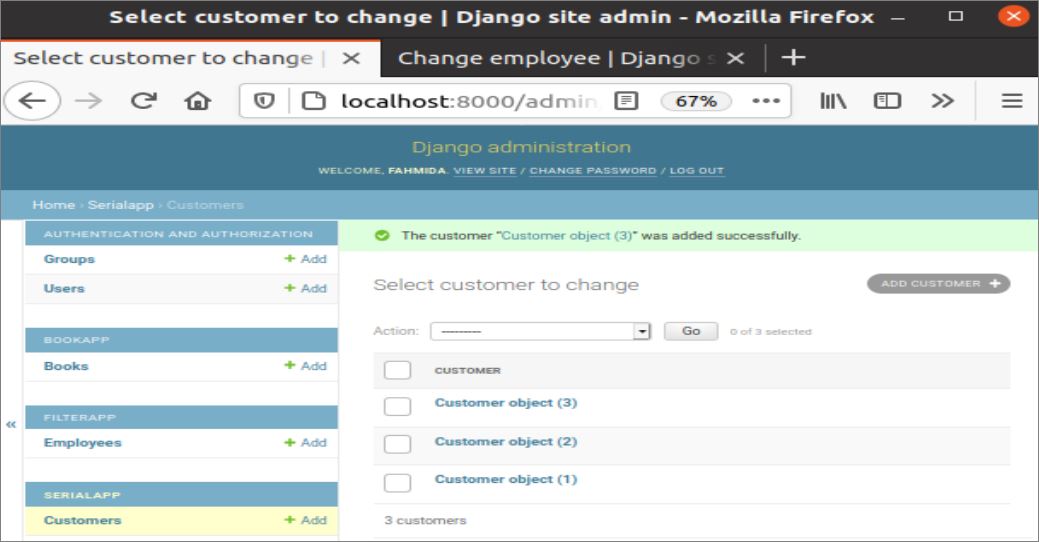Image resolution: width=1039 pixels, height=542 pixels.
Task: Open Employees in sidebar
Action: [x=82, y=443]
